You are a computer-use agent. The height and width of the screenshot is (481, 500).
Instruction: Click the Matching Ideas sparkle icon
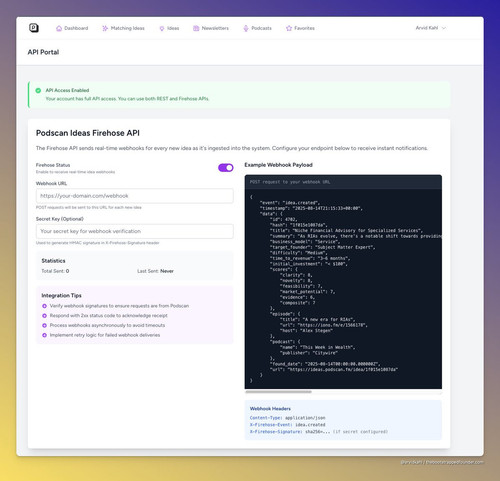[x=105, y=28]
